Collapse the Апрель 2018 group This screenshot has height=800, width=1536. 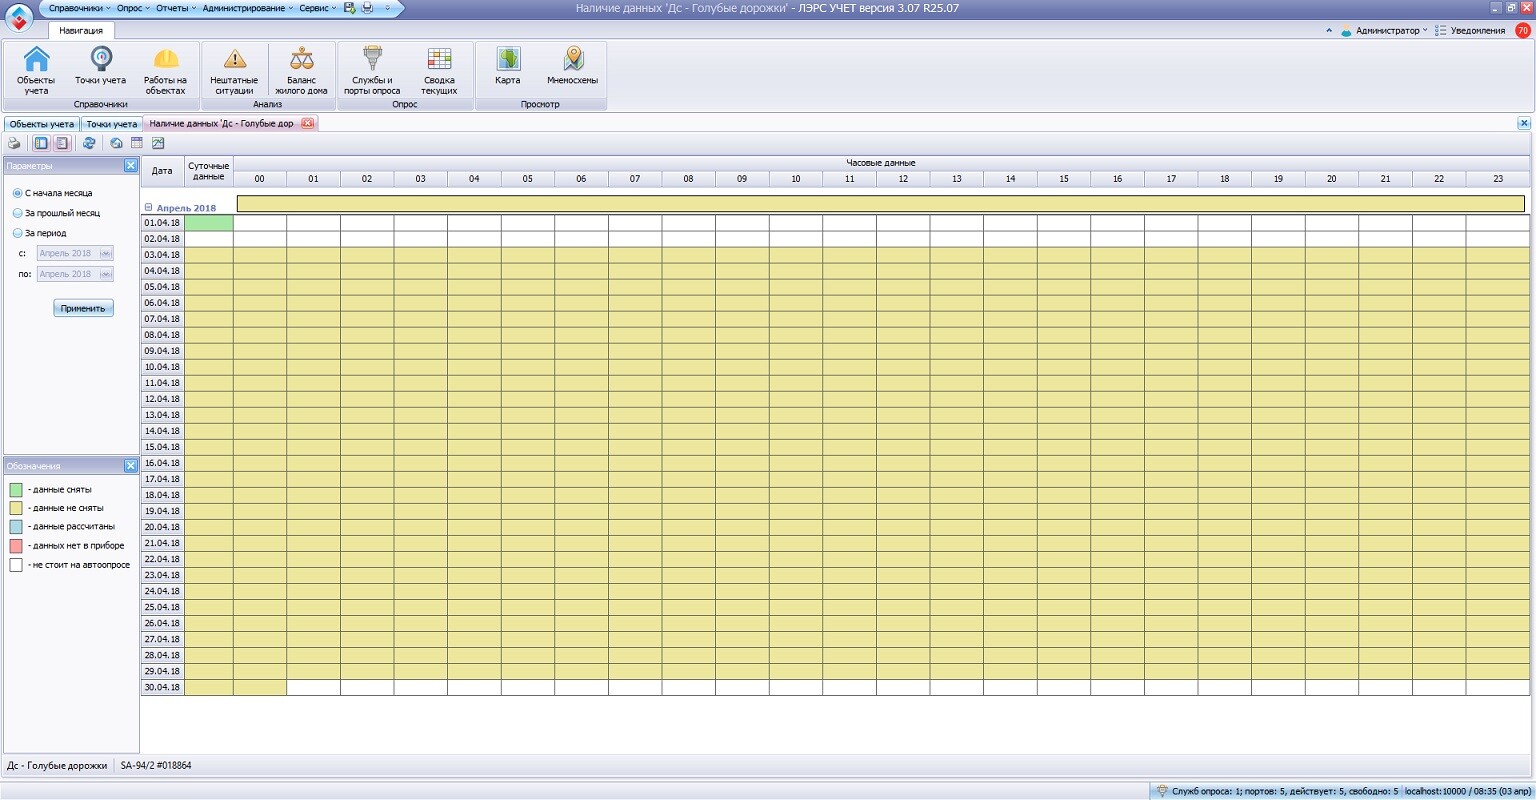click(x=149, y=208)
